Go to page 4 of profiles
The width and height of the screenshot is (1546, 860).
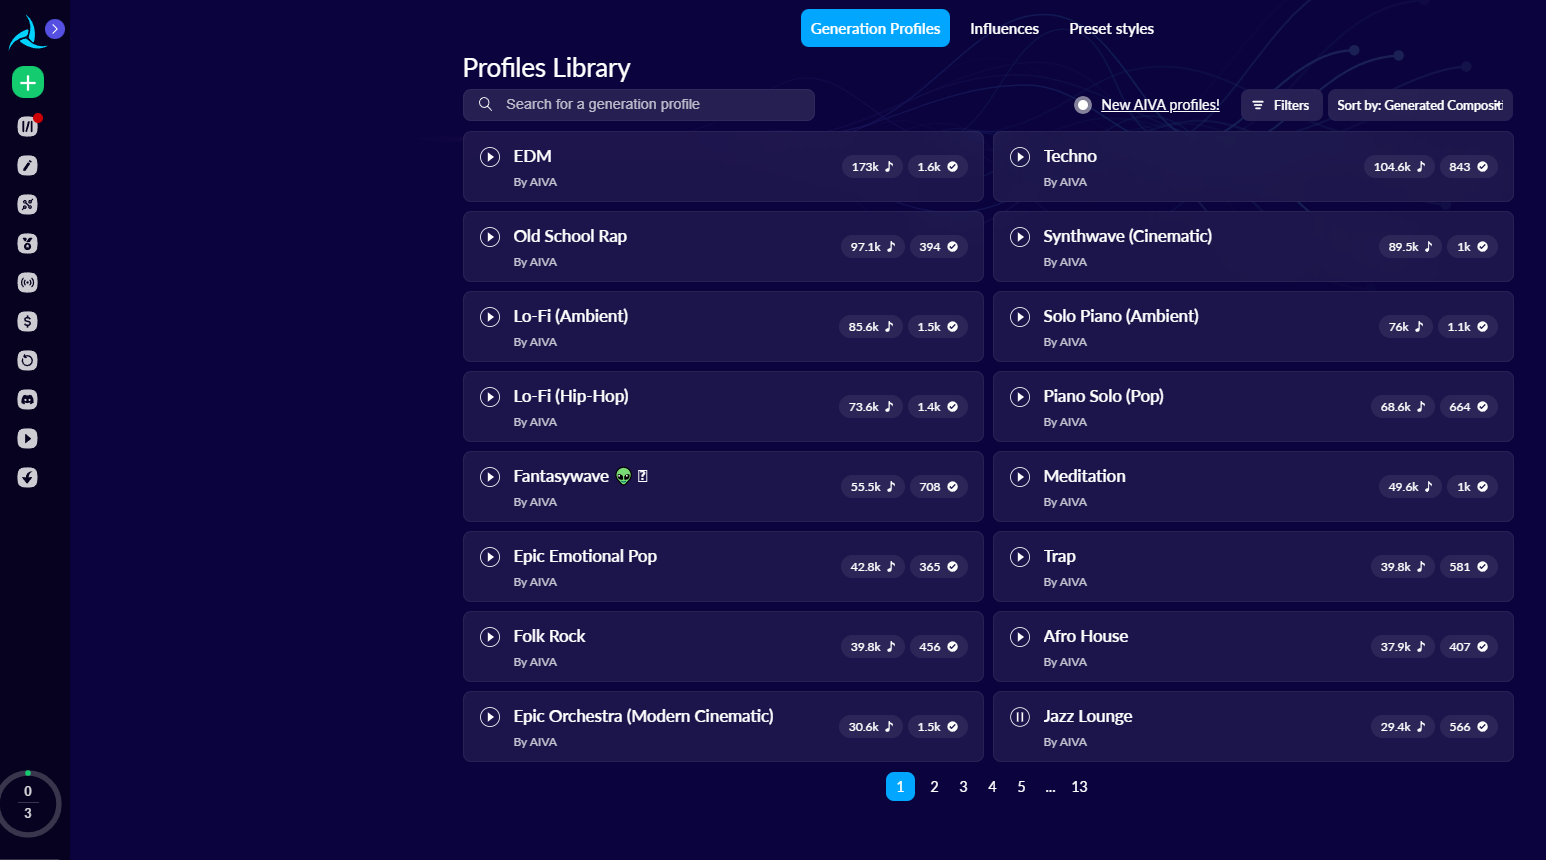(992, 787)
